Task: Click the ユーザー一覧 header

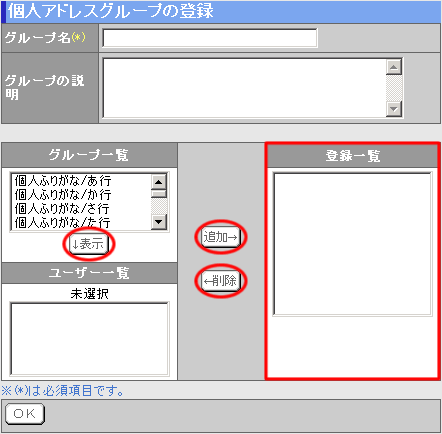Action: pyautogui.click(x=89, y=273)
